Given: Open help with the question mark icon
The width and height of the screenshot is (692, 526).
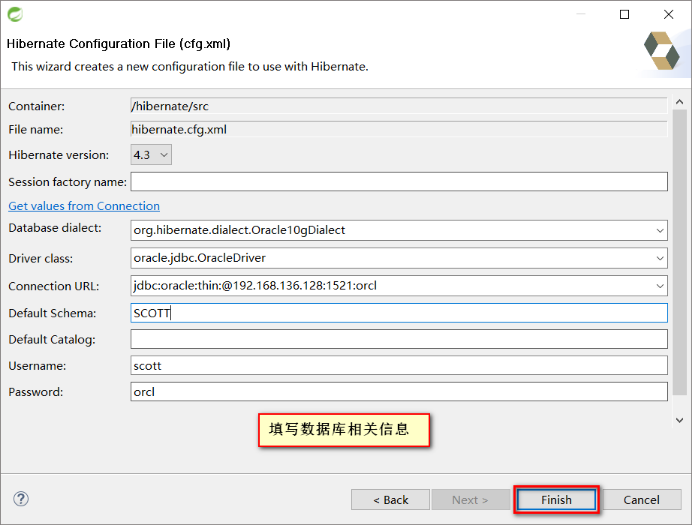Looking at the screenshot, I should pyautogui.click(x=21, y=499).
